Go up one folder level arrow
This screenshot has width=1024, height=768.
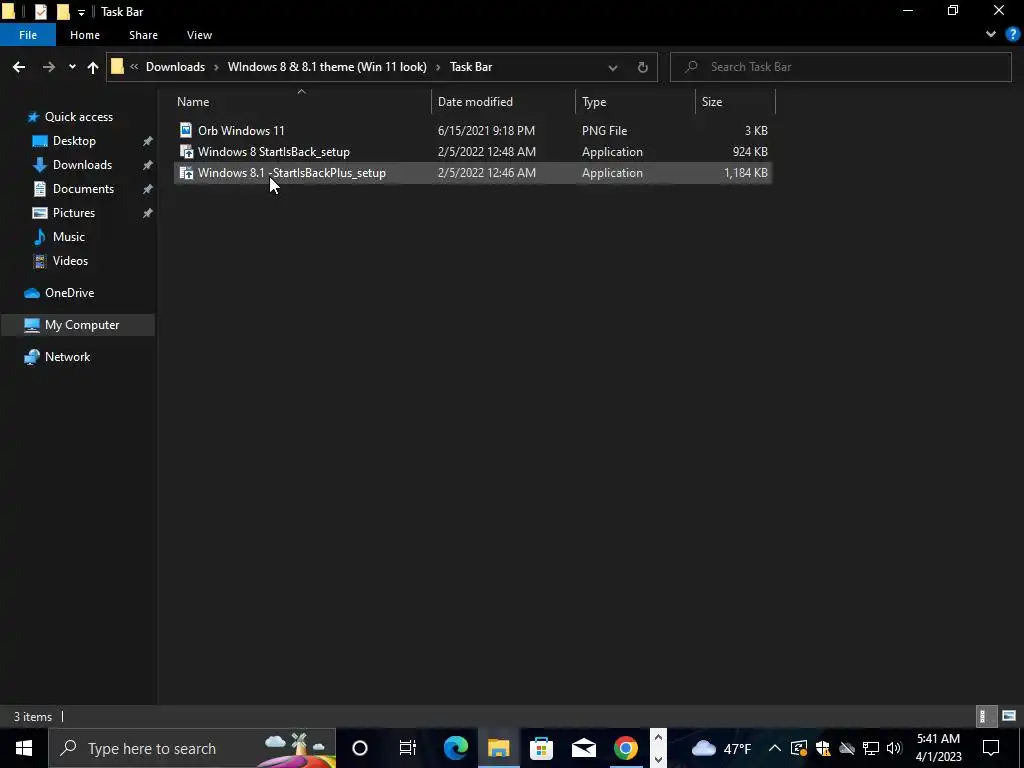[x=93, y=67]
